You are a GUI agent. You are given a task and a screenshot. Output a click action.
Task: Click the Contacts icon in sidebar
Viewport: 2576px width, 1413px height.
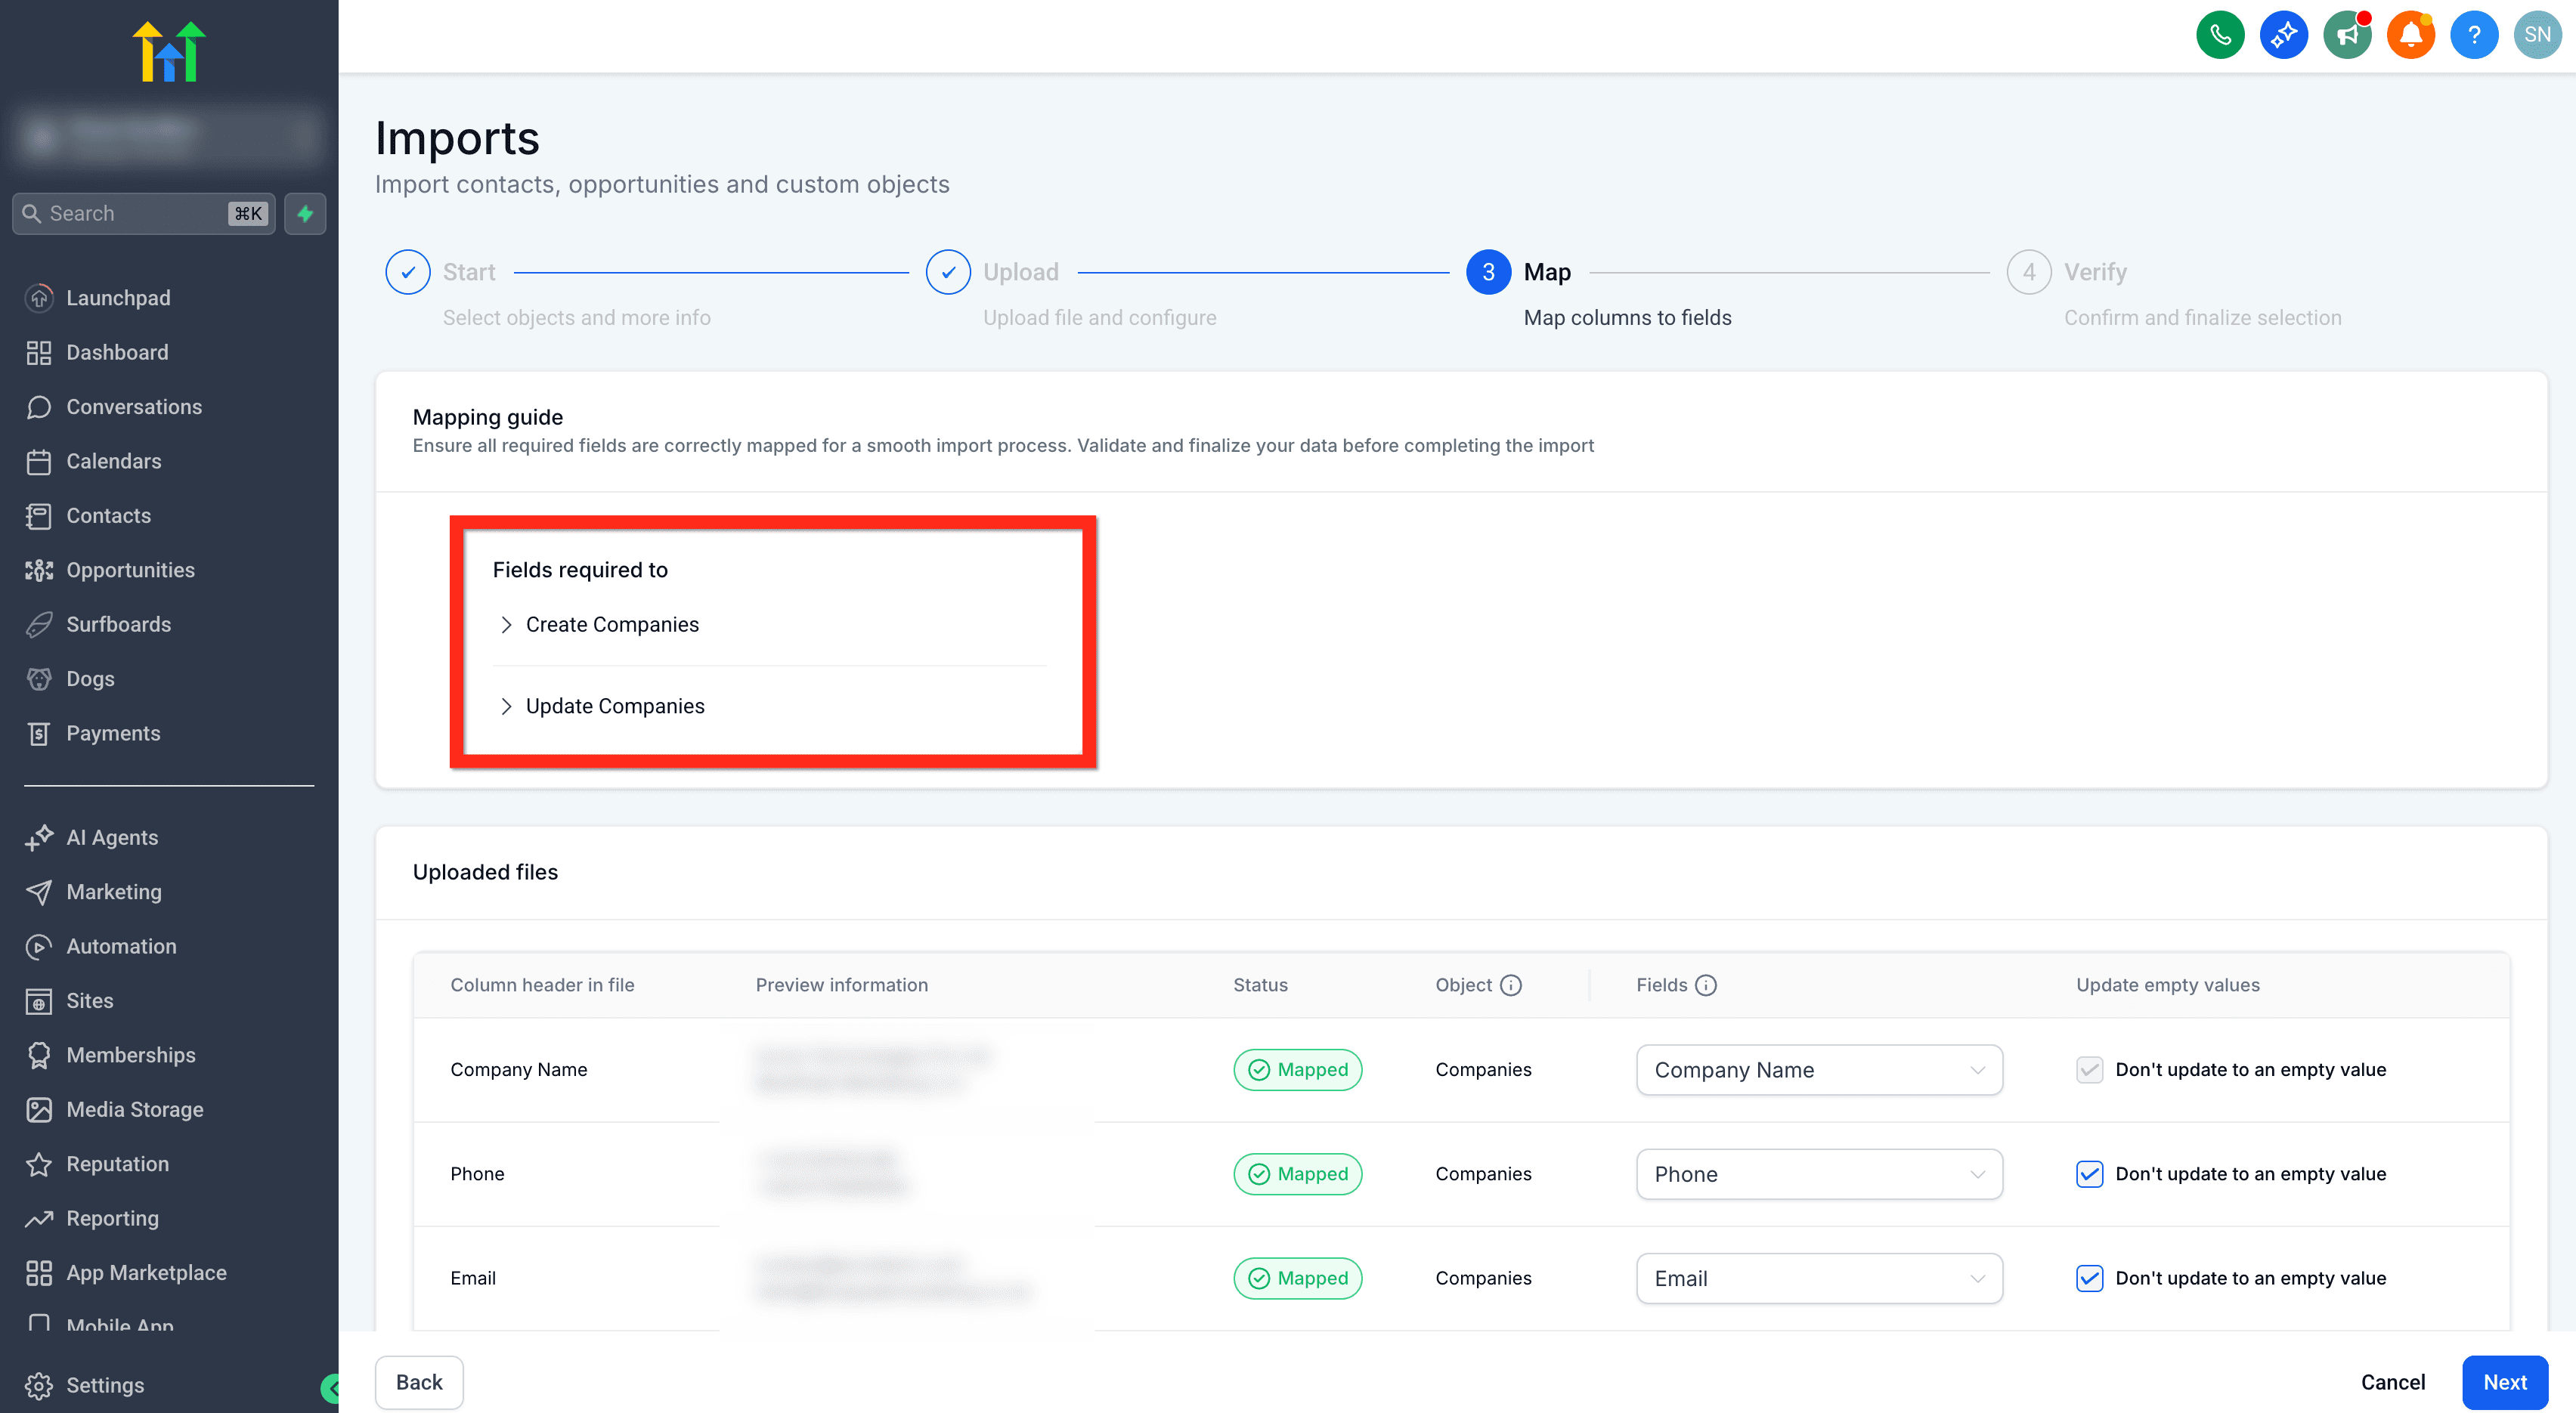click(x=39, y=516)
